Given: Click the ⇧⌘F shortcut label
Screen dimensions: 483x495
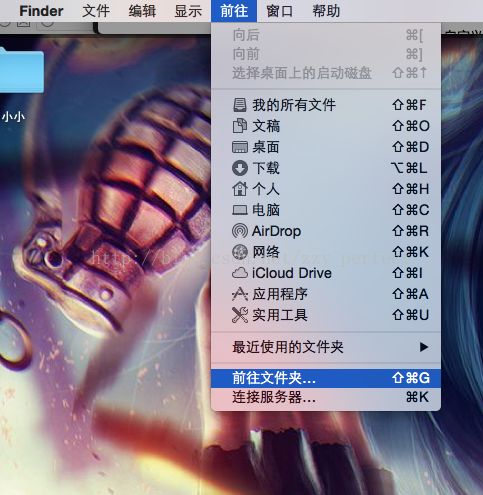Looking at the screenshot, I should point(409,105).
